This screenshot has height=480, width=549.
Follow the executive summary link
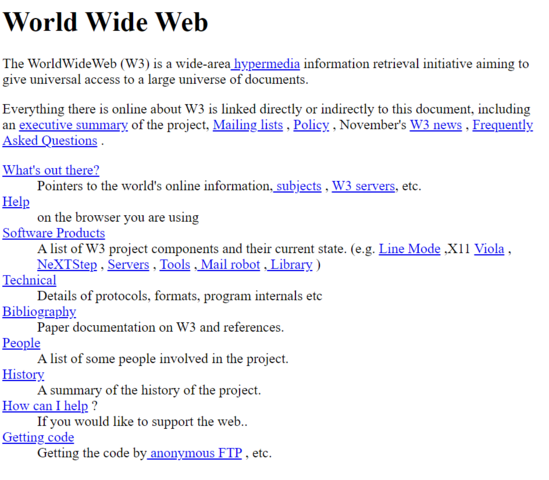tap(74, 125)
